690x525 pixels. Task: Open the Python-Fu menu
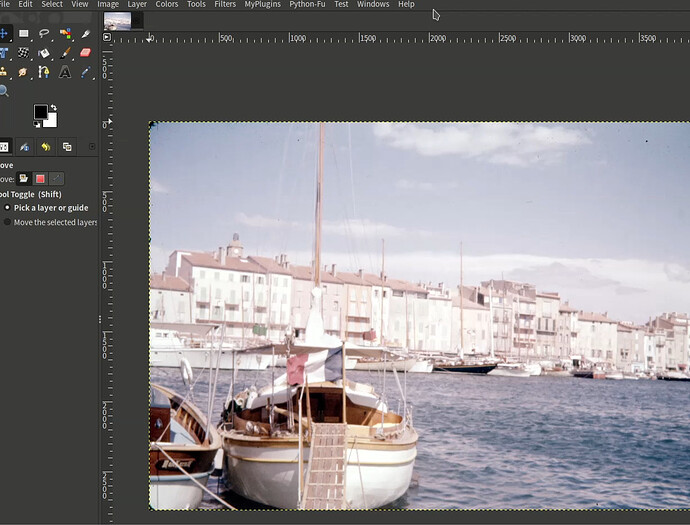click(x=307, y=5)
